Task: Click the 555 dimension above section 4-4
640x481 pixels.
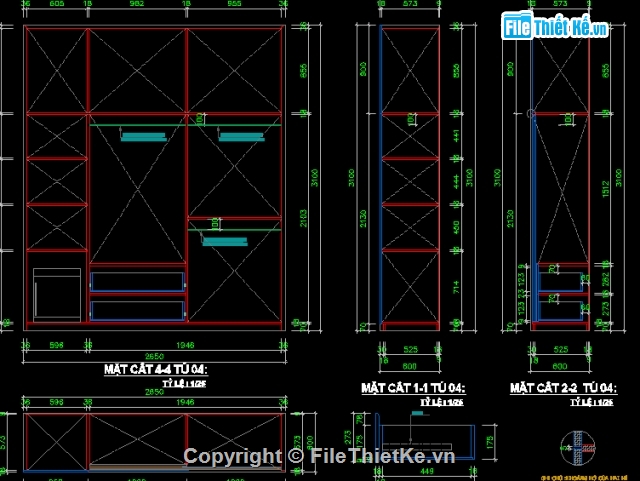Action: 234,4
